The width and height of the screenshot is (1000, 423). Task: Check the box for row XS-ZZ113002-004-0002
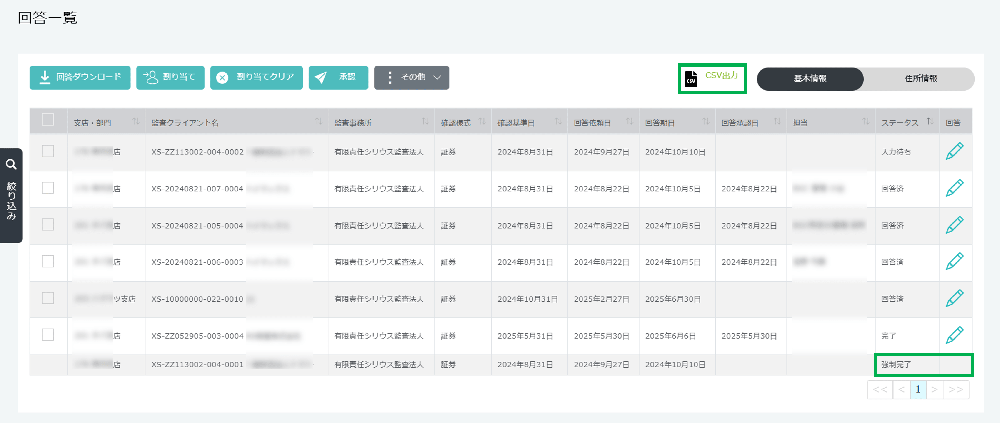click(48, 152)
